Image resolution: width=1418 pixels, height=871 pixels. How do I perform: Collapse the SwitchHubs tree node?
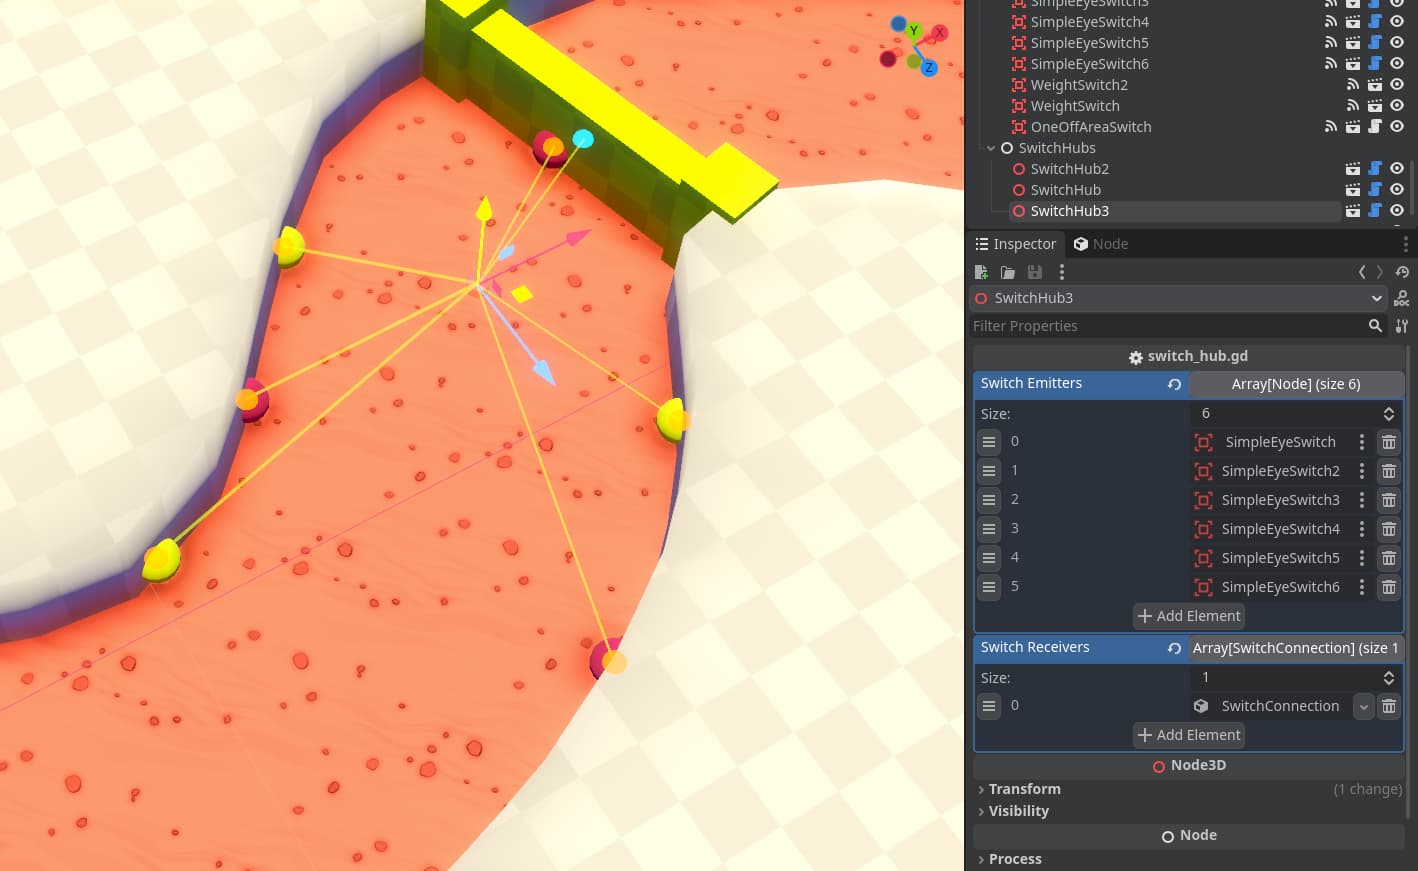tap(991, 148)
